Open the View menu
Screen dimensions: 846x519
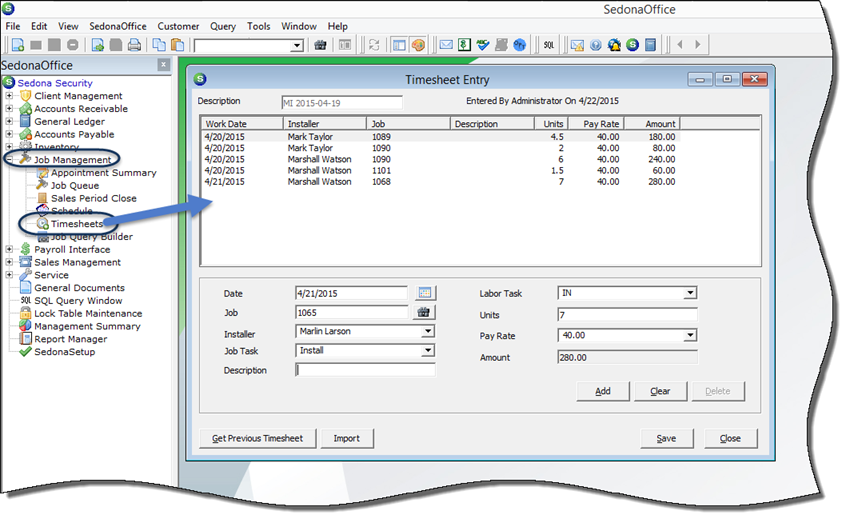pos(69,26)
